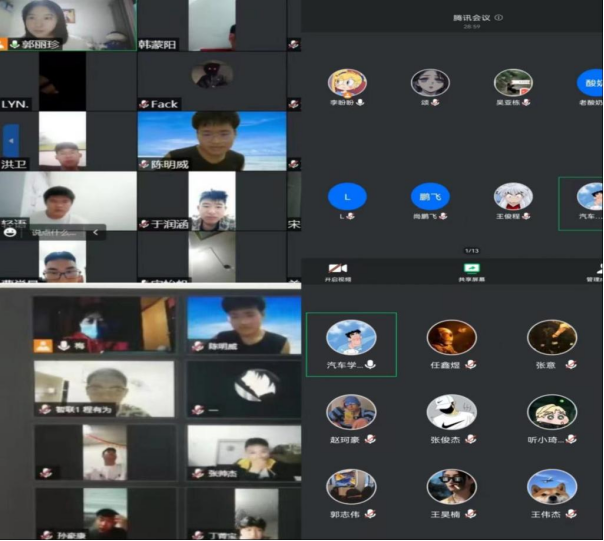This screenshot has width=604, height=541.
Task: Select 张意's dark avatar
Action: point(552,337)
